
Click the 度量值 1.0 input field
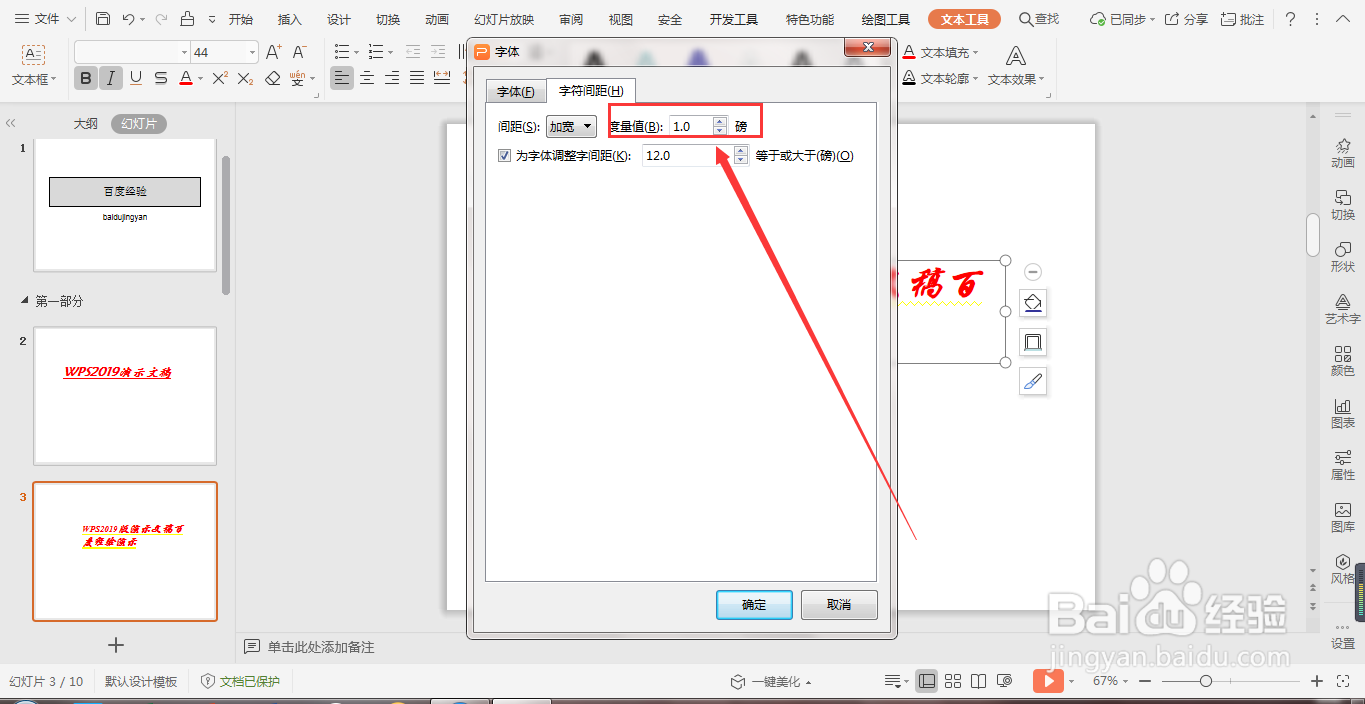click(690, 126)
